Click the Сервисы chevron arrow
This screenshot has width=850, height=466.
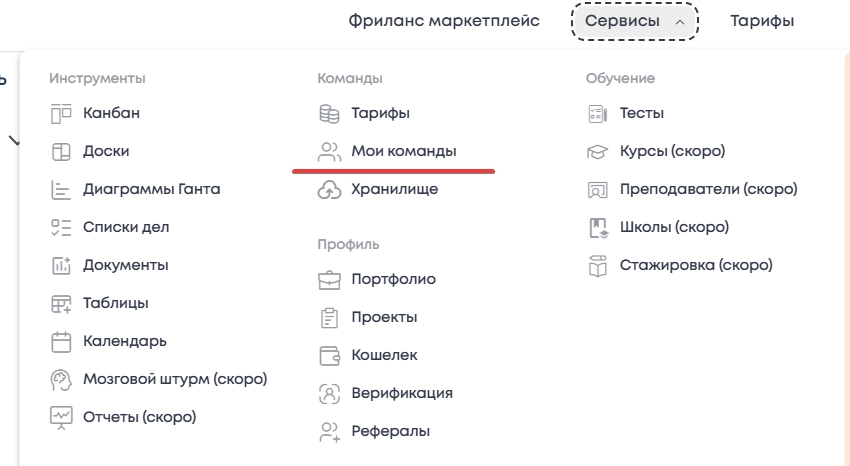tap(680, 21)
